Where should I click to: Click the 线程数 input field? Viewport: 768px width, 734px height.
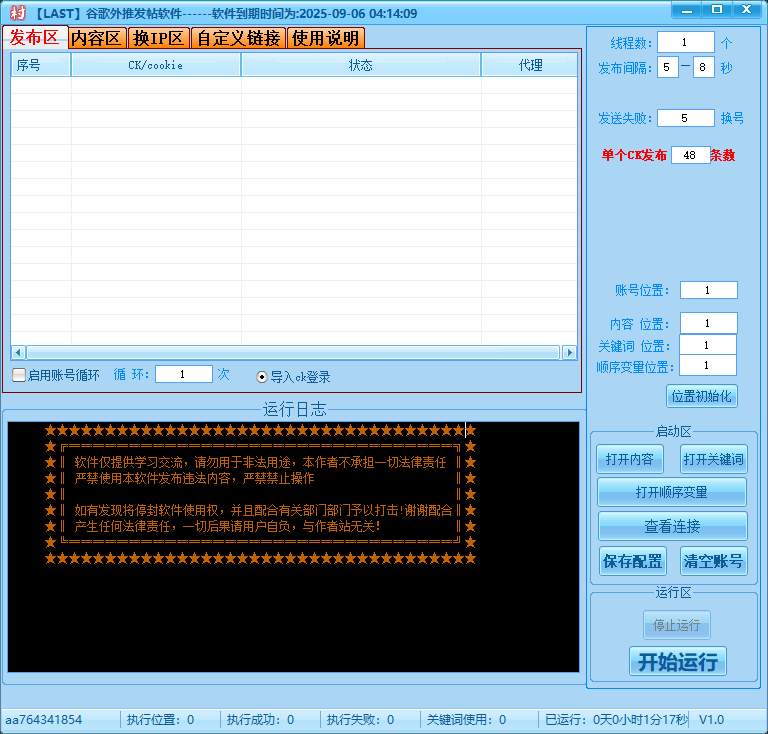click(x=685, y=42)
